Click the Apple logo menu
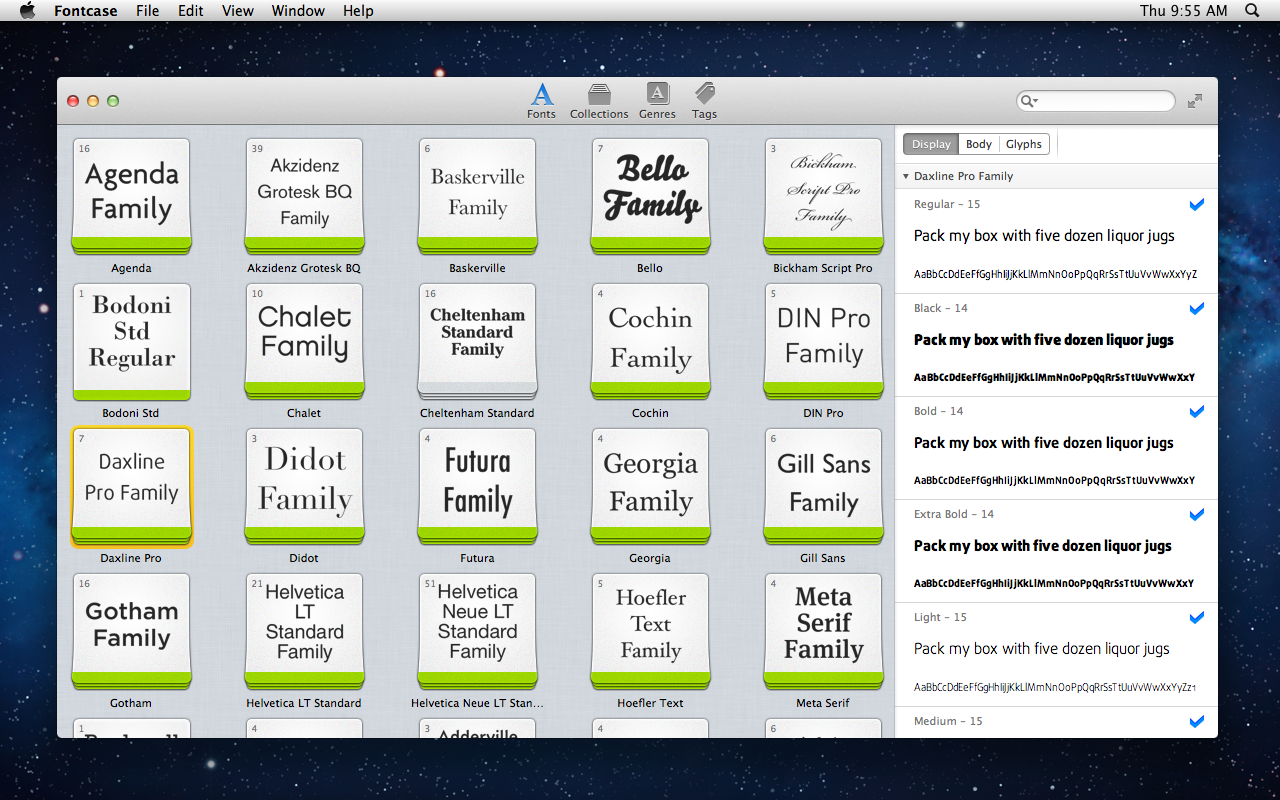 pos(27,11)
